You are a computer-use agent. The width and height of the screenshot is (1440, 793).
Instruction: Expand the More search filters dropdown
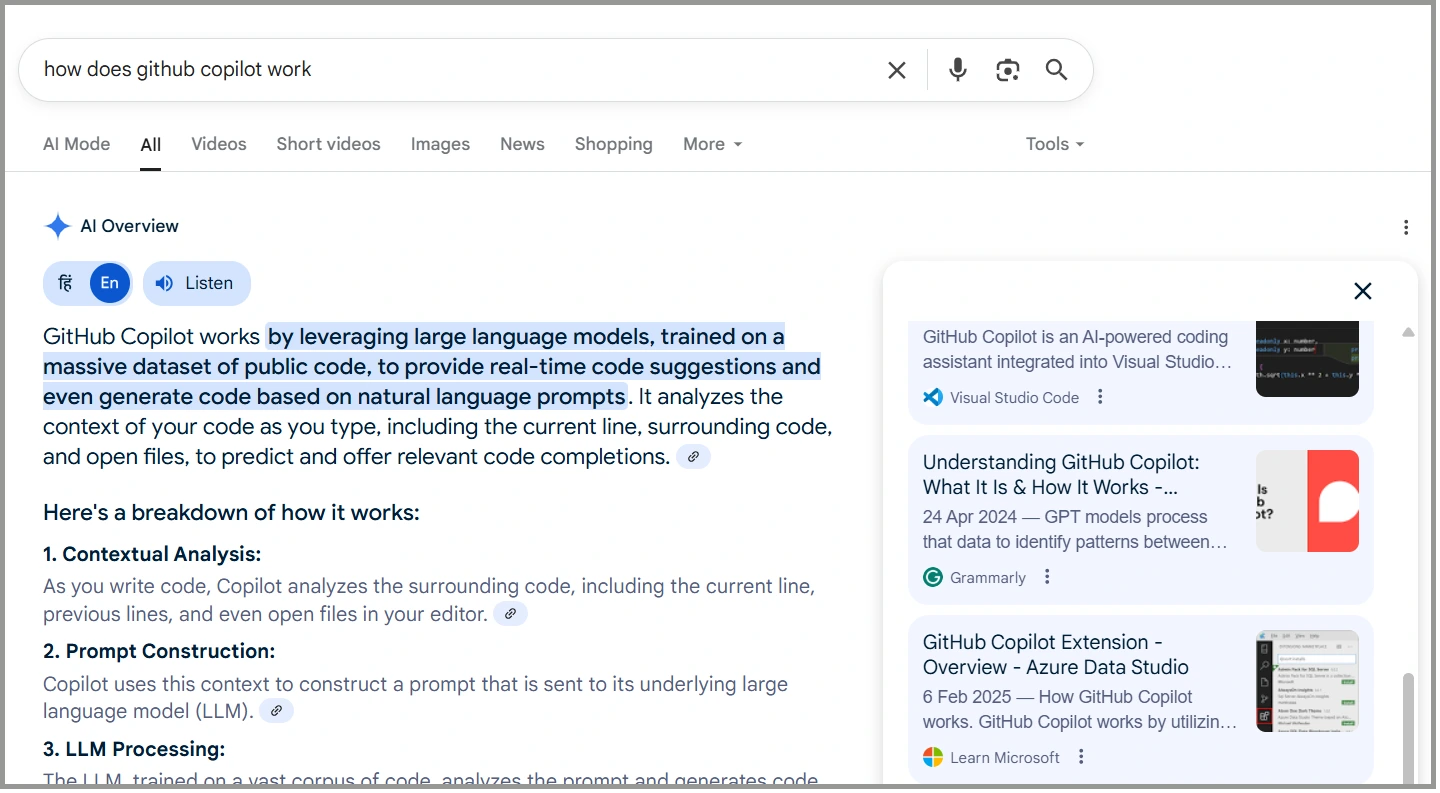tap(713, 144)
